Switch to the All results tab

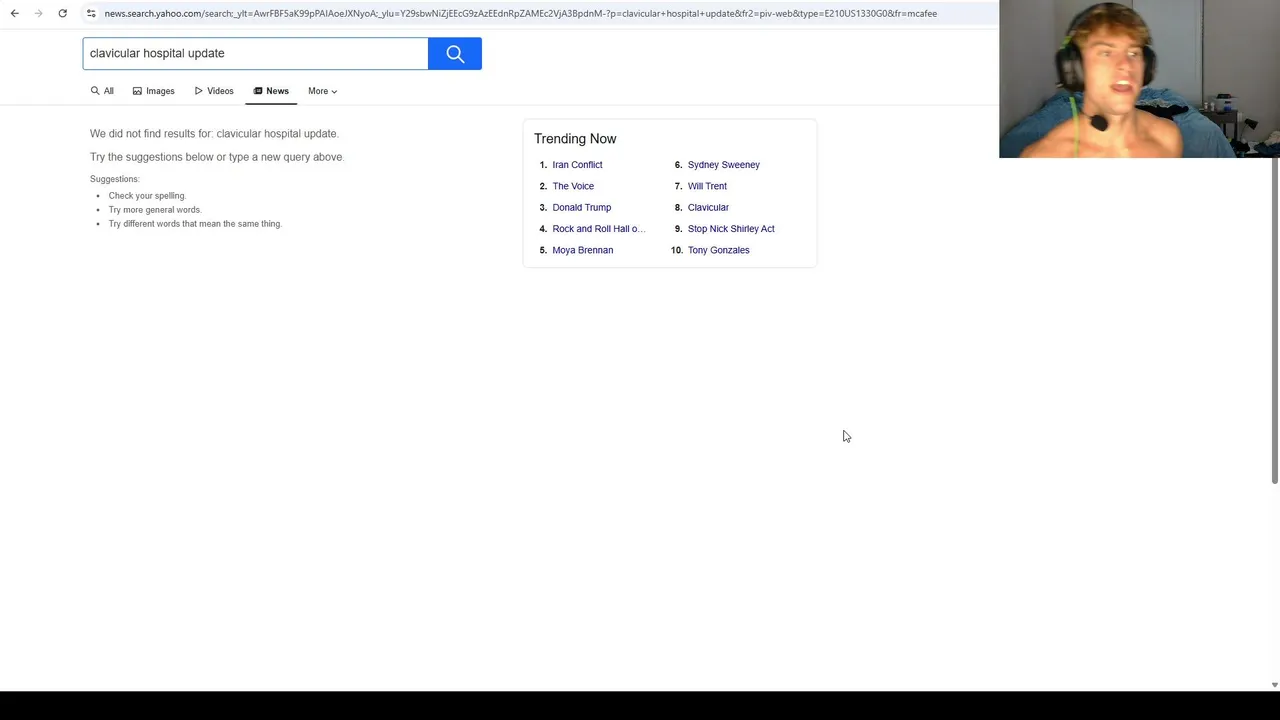point(102,91)
